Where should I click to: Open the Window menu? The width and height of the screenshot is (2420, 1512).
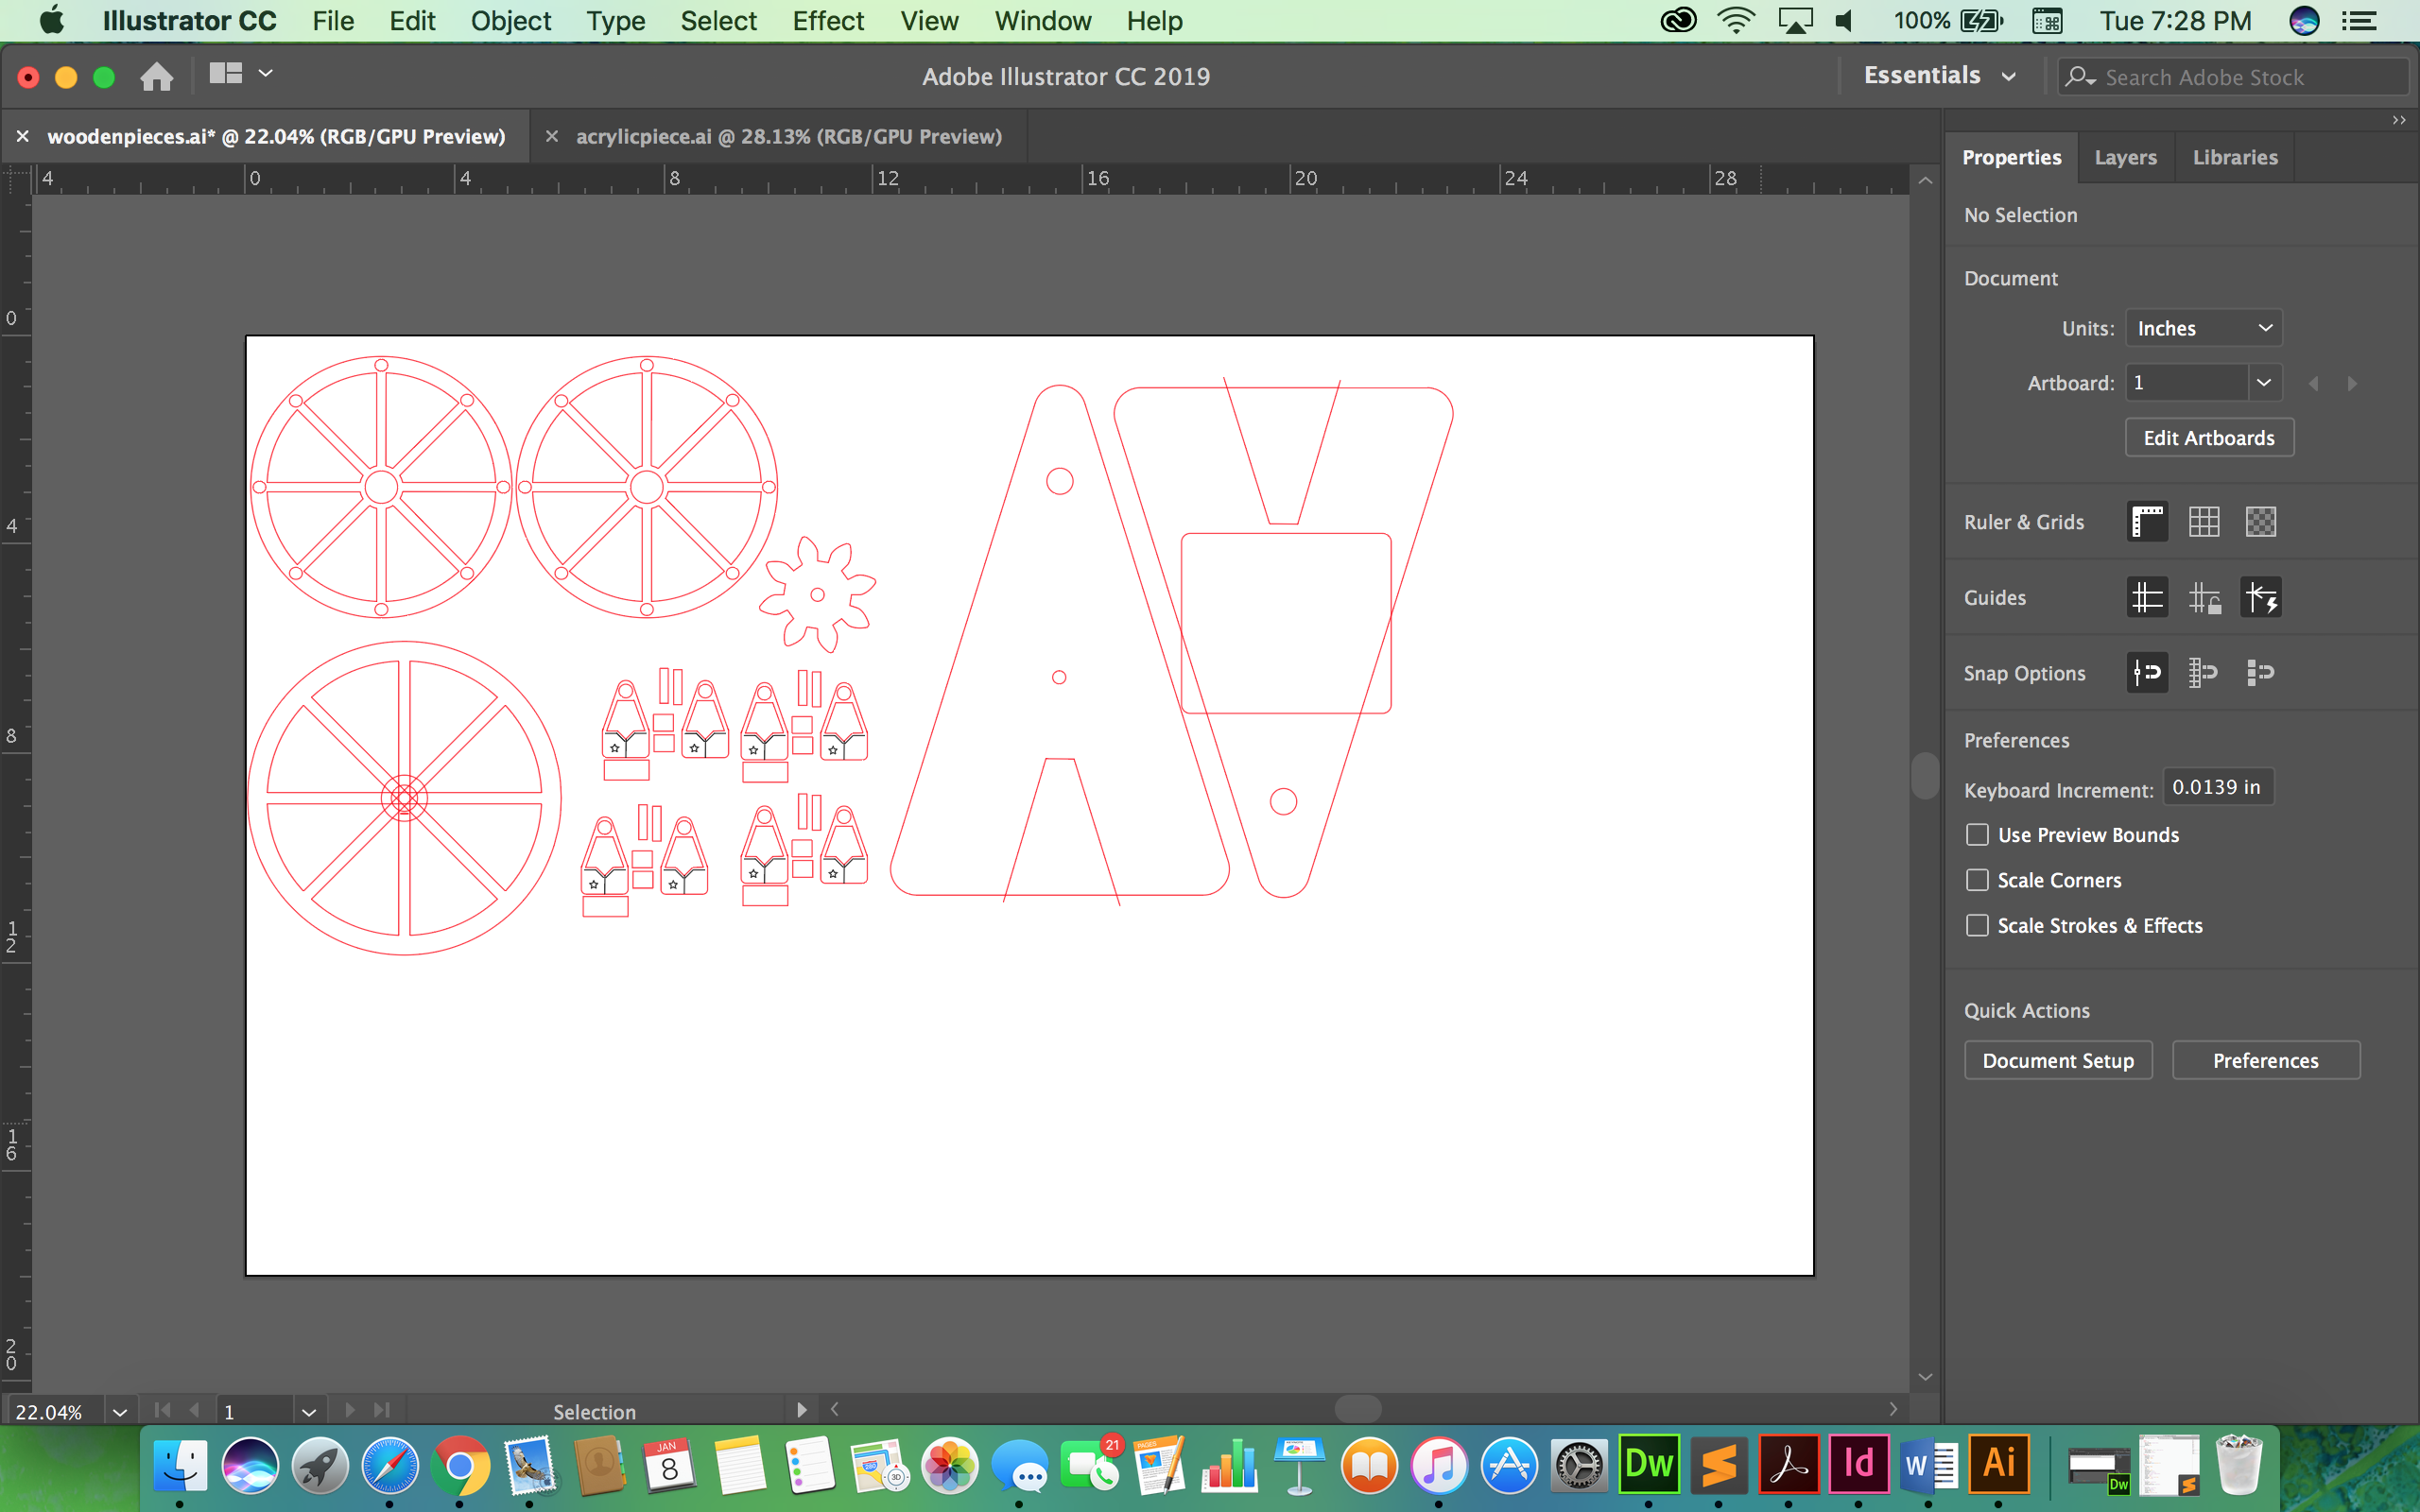pyautogui.click(x=1042, y=20)
